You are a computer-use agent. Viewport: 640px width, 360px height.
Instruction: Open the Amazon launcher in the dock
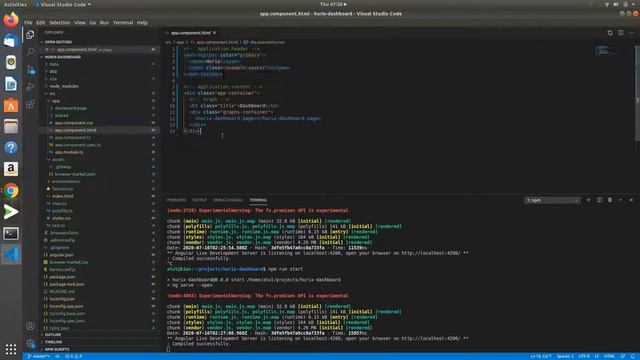click(x=11, y=169)
